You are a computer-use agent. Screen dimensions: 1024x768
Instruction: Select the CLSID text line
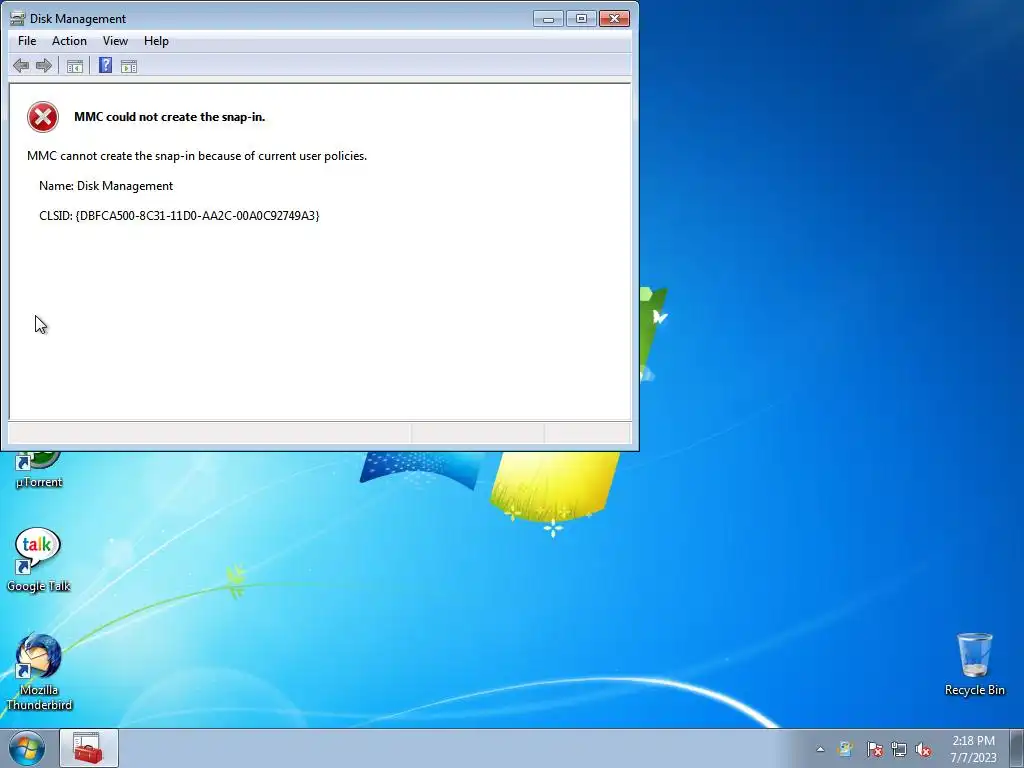[179, 216]
